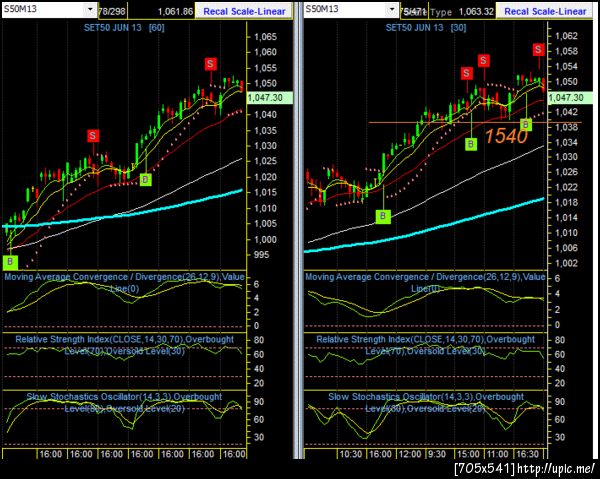Screen dimensions: 600x479
Task: Click the 16:30 time label on [30] chart
Action: tap(527, 454)
